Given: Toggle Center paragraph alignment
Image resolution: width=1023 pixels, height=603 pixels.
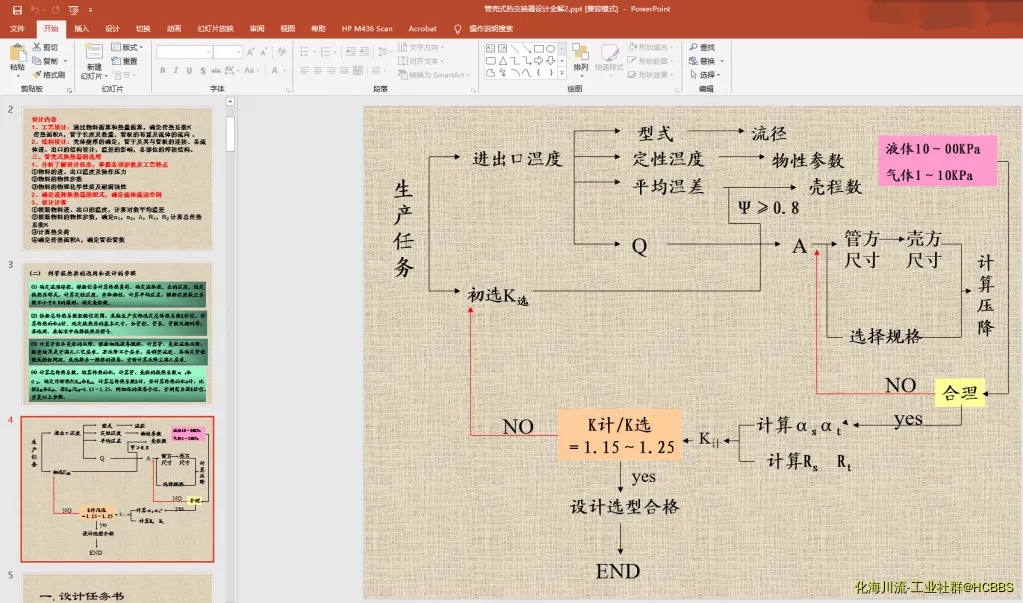Looking at the screenshot, I should (318, 70).
